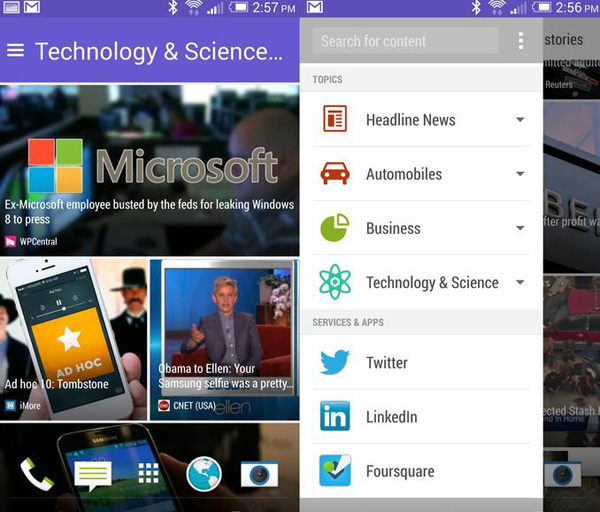This screenshot has height=512, width=600.
Task: Tap the SERVICES & APPS section header
Action: coord(348,322)
